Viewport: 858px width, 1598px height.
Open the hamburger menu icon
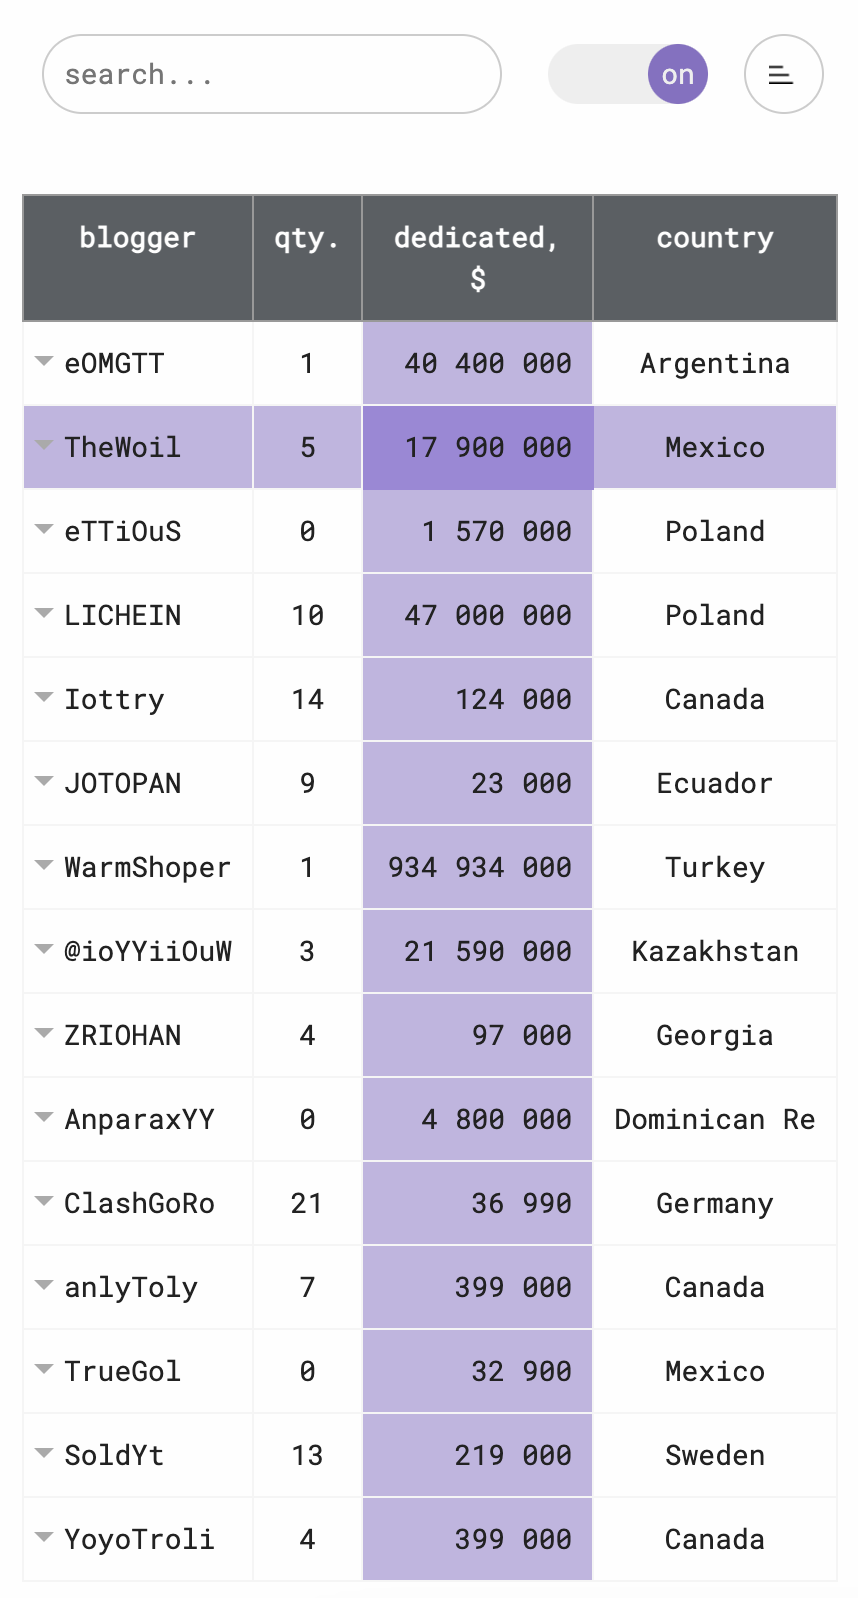coord(783,74)
